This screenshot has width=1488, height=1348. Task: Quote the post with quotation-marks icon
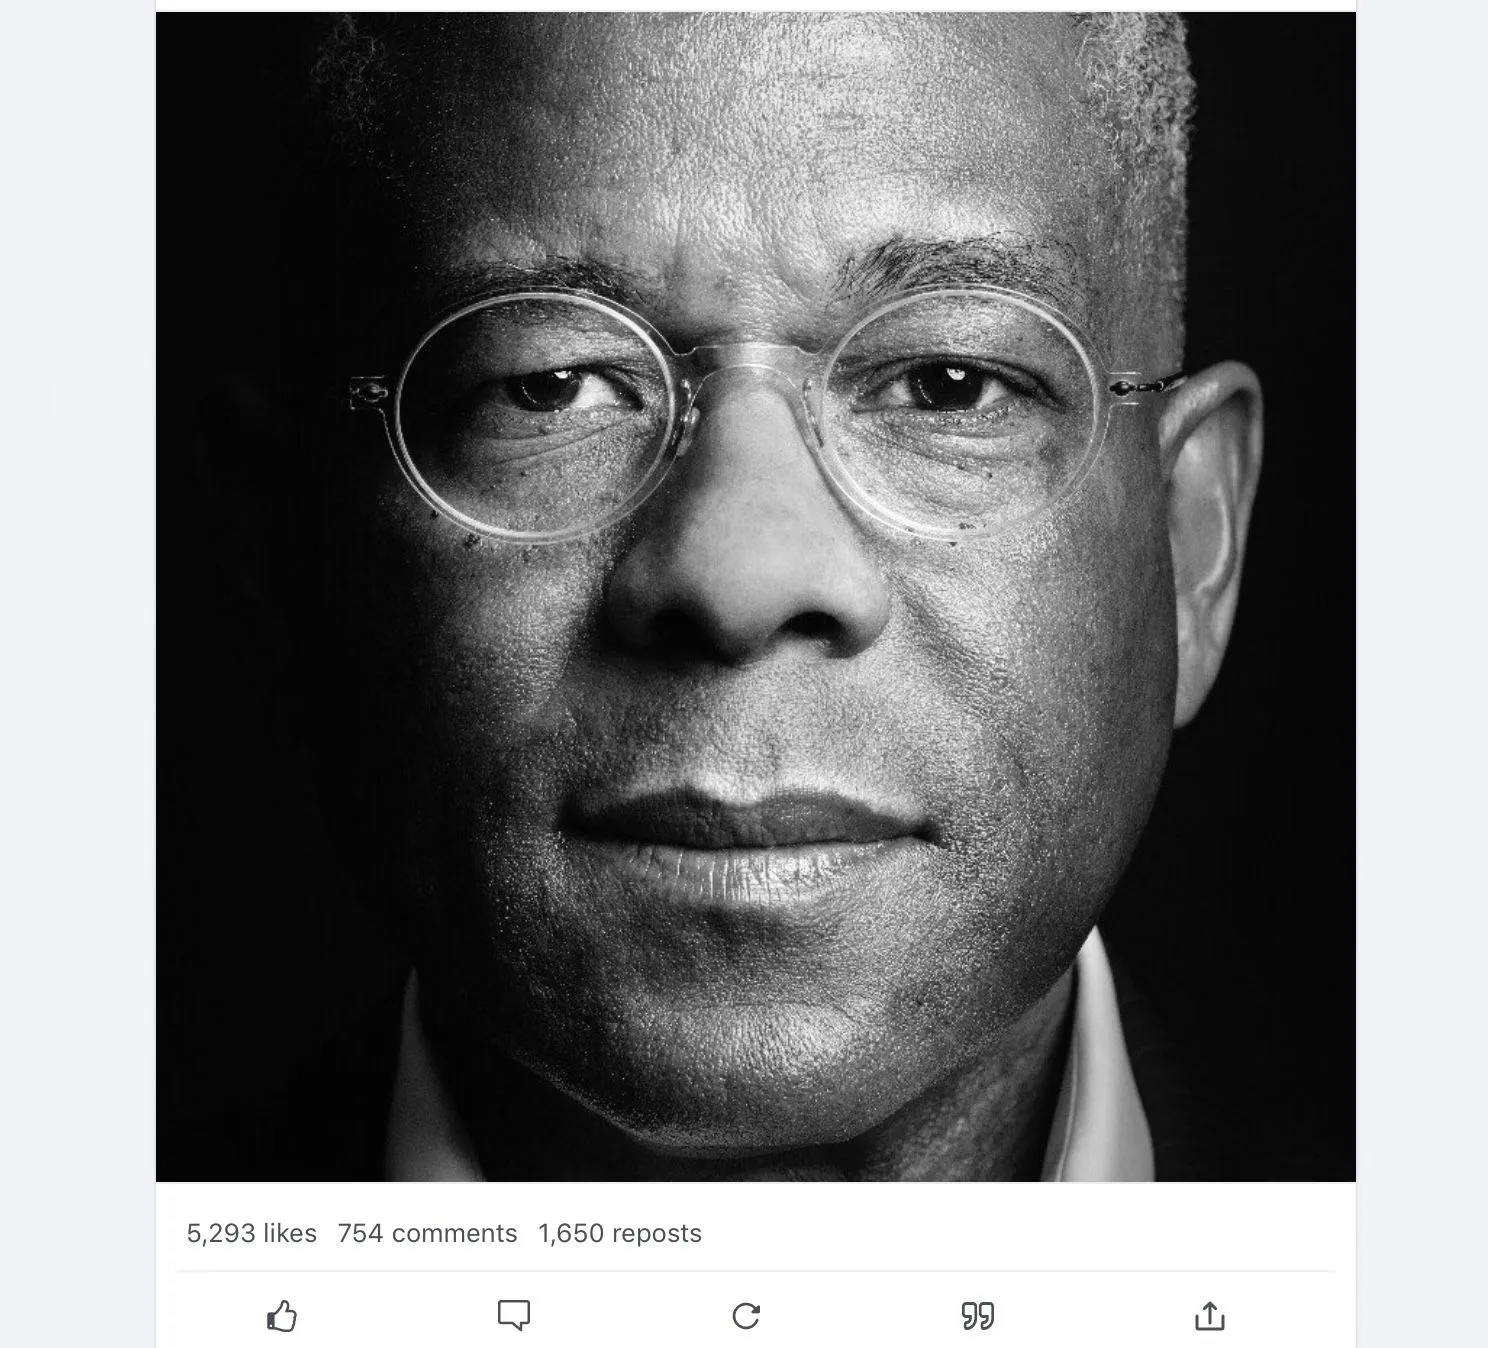(x=978, y=1316)
